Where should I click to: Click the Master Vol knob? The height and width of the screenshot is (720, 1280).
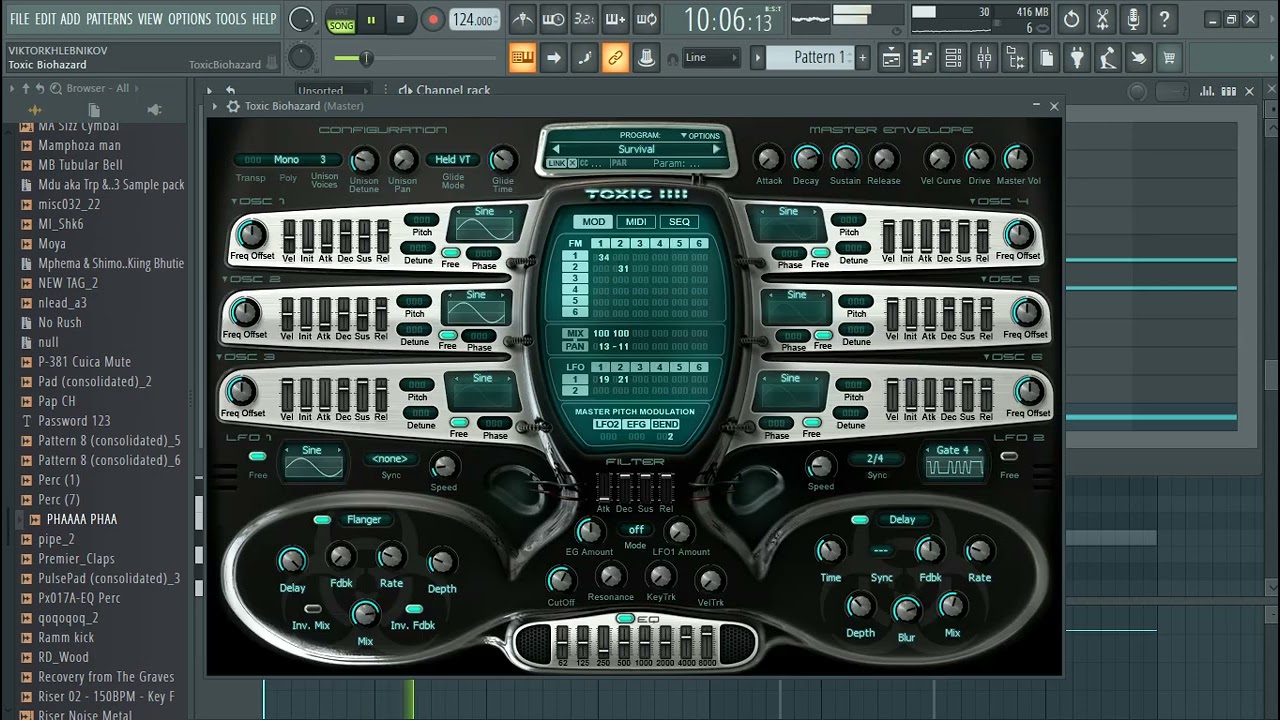coord(1017,158)
